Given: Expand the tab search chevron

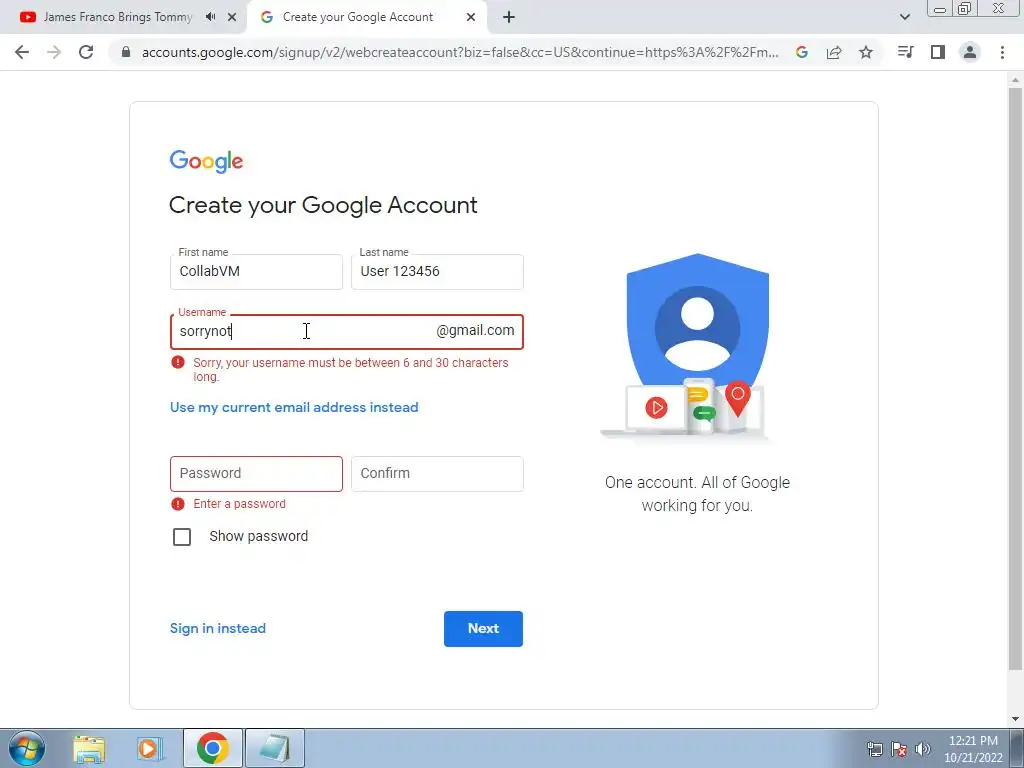Looking at the screenshot, I should [x=904, y=17].
